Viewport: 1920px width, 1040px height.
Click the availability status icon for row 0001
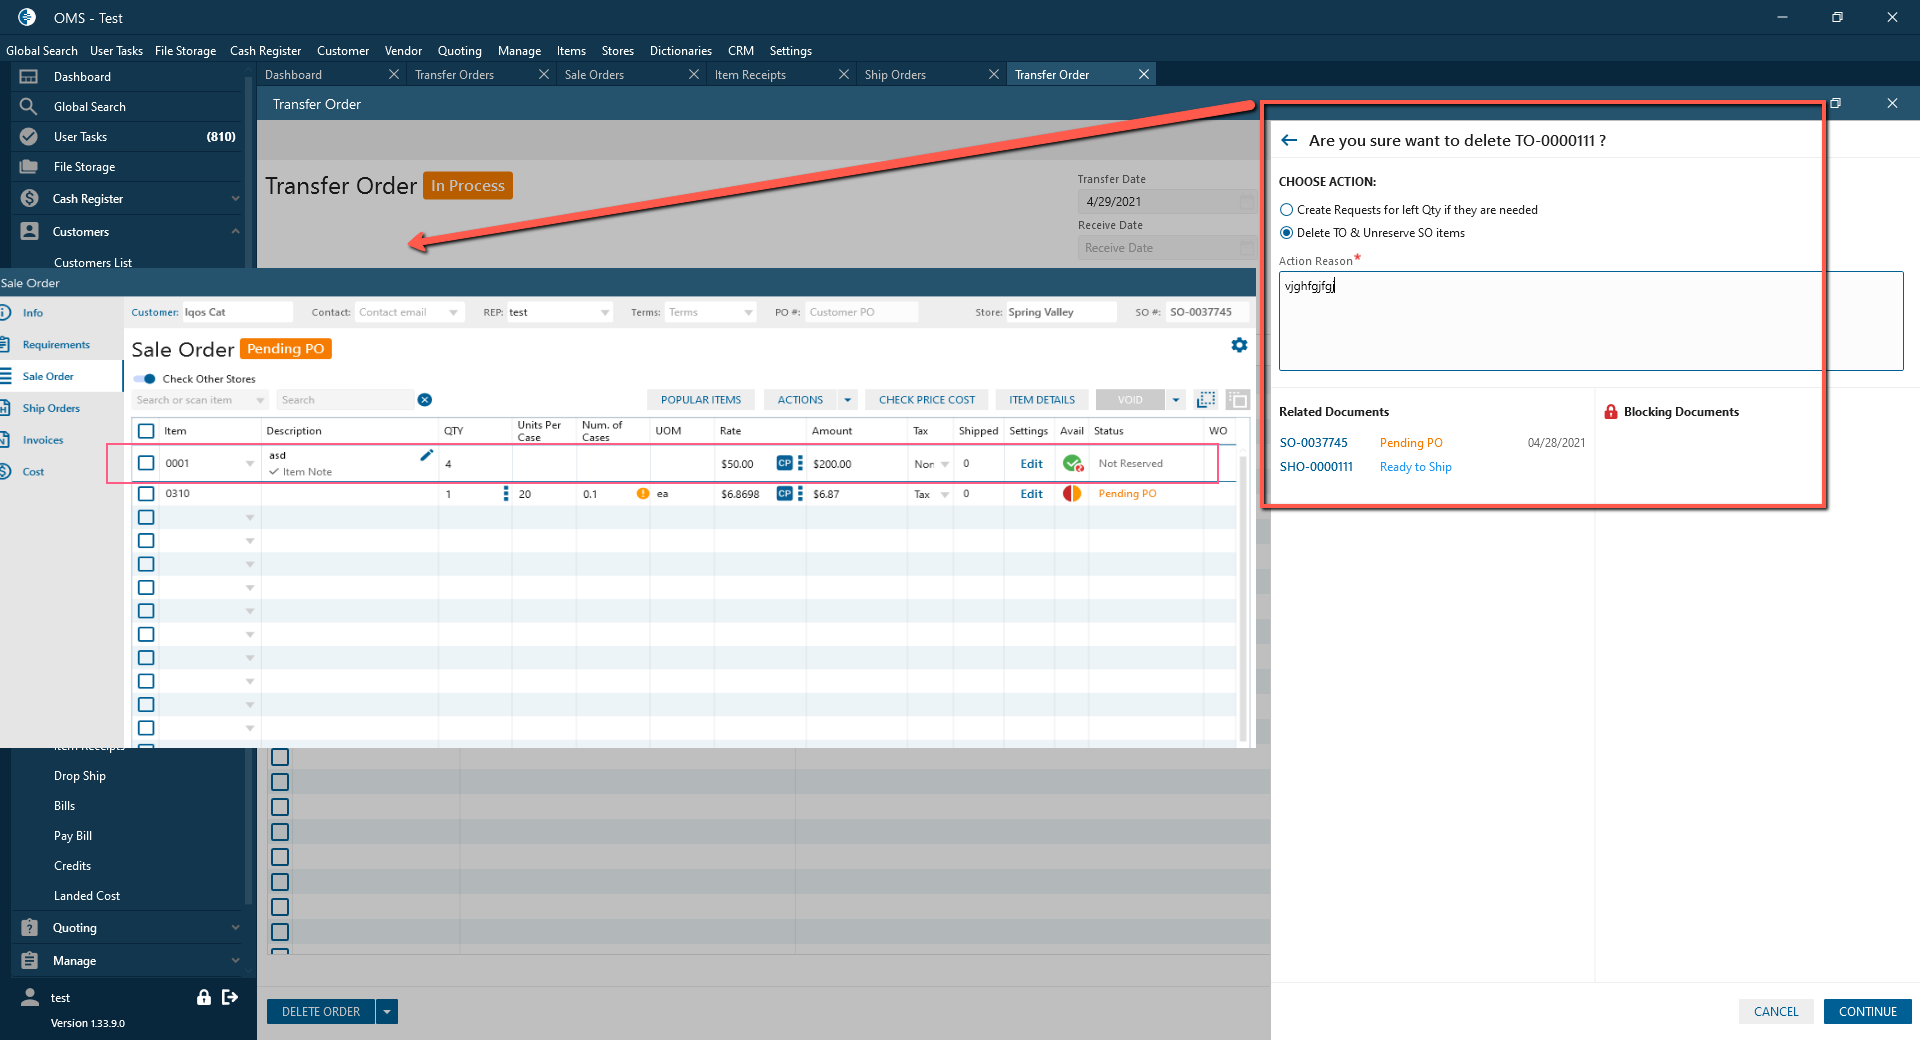coord(1073,463)
